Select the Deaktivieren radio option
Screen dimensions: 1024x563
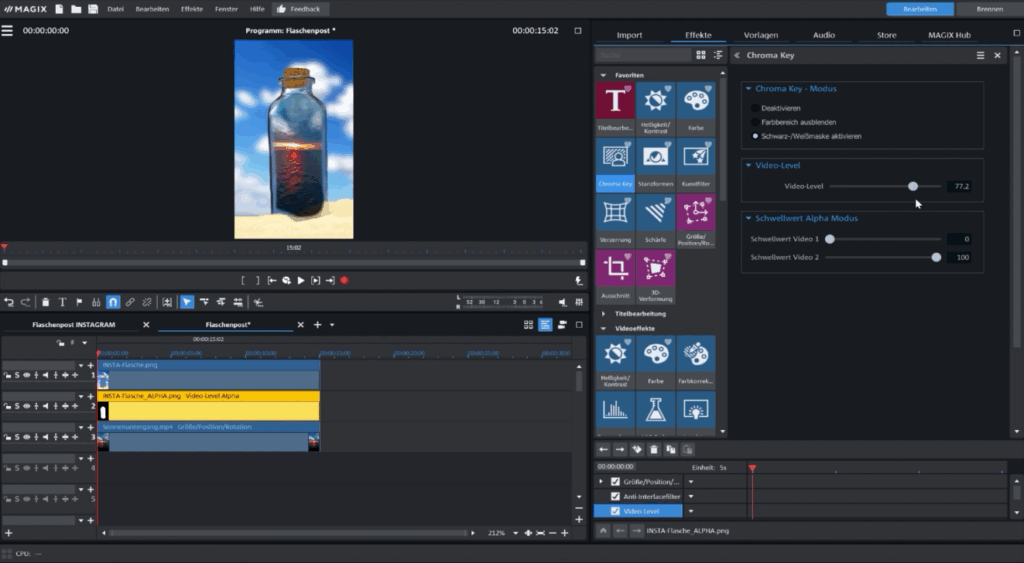(x=755, y=107)
